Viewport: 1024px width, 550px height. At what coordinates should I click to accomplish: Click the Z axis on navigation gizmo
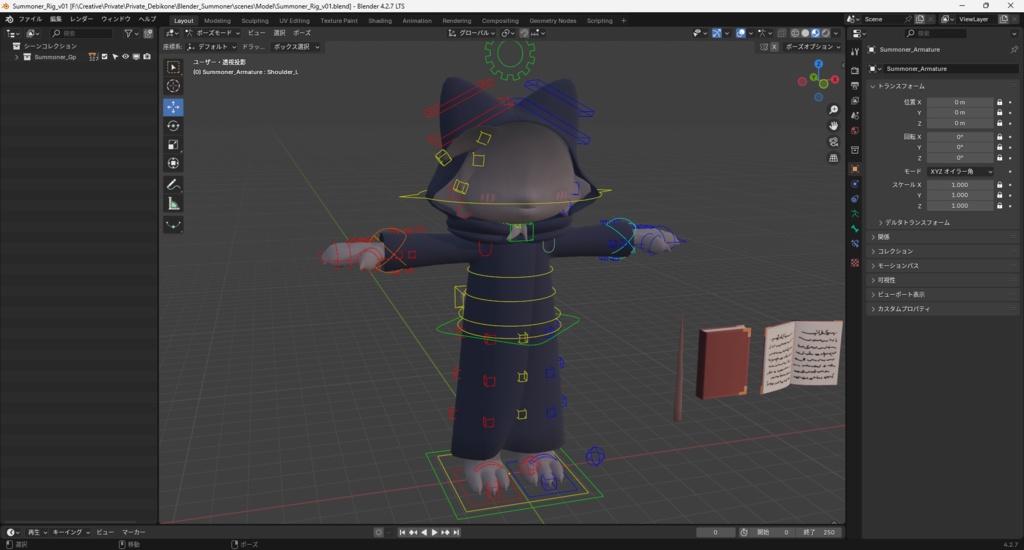[818, 64]
